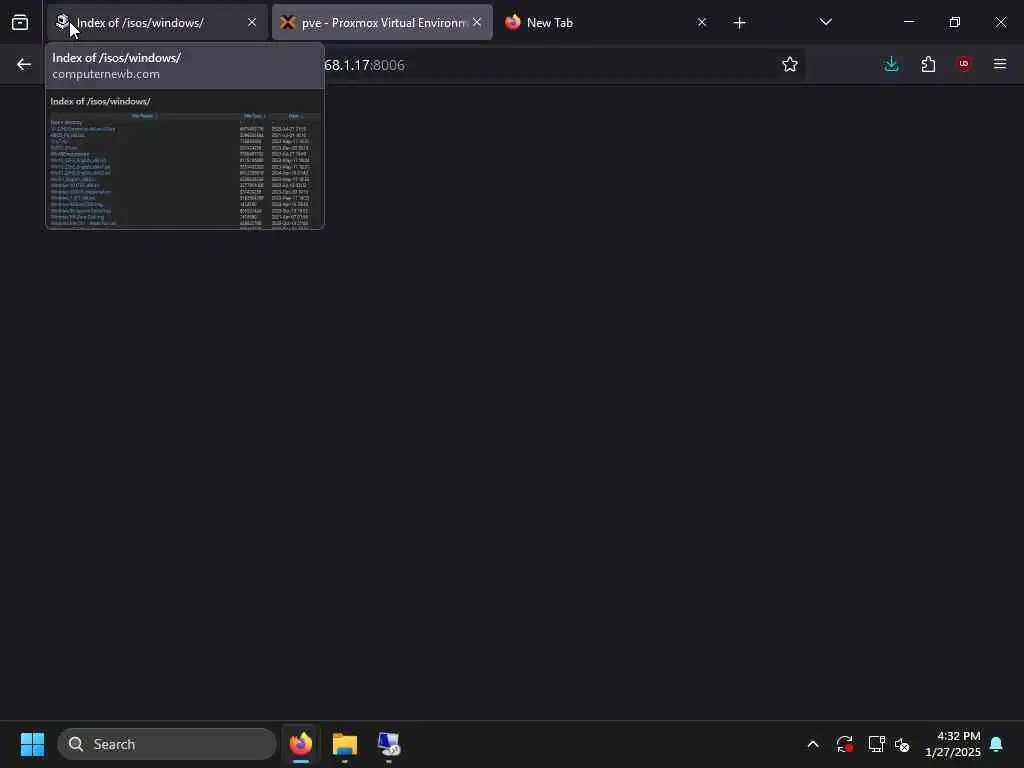Open the clock showing 4:32 PM
The height and width of the screenshot is (768, 1024).
click(953, 744)
